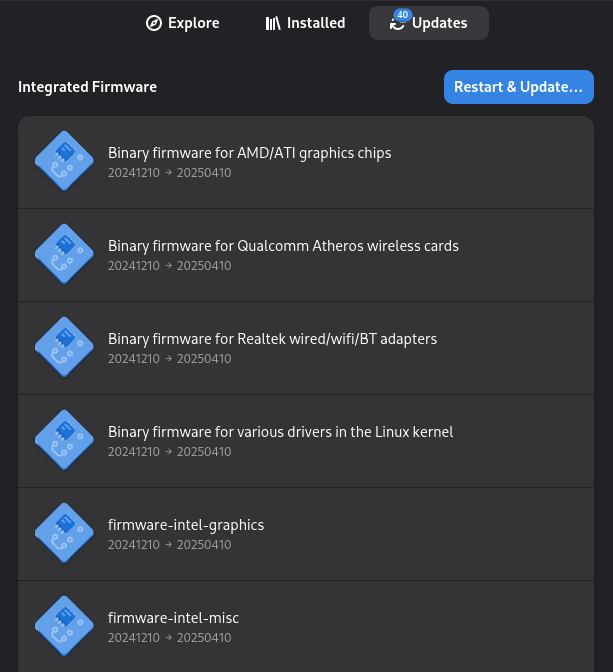Click the firmware-intel-graphics icon
Screen dimensions: 613x672
point(64,533)
